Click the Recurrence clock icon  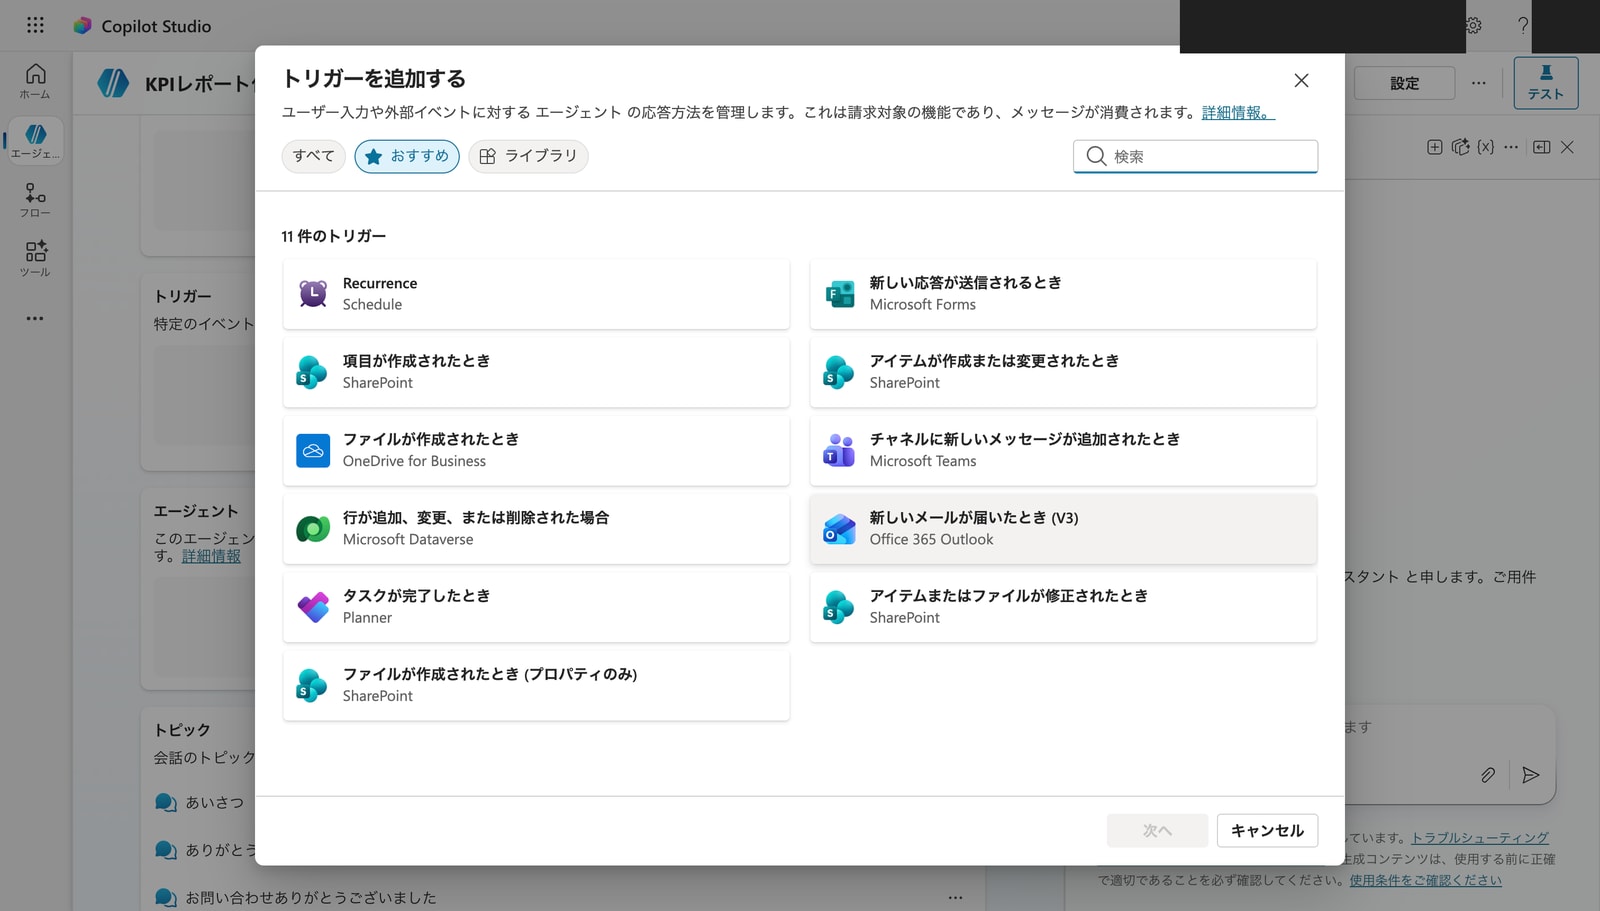pyautogui.click(x=313, y=294)
